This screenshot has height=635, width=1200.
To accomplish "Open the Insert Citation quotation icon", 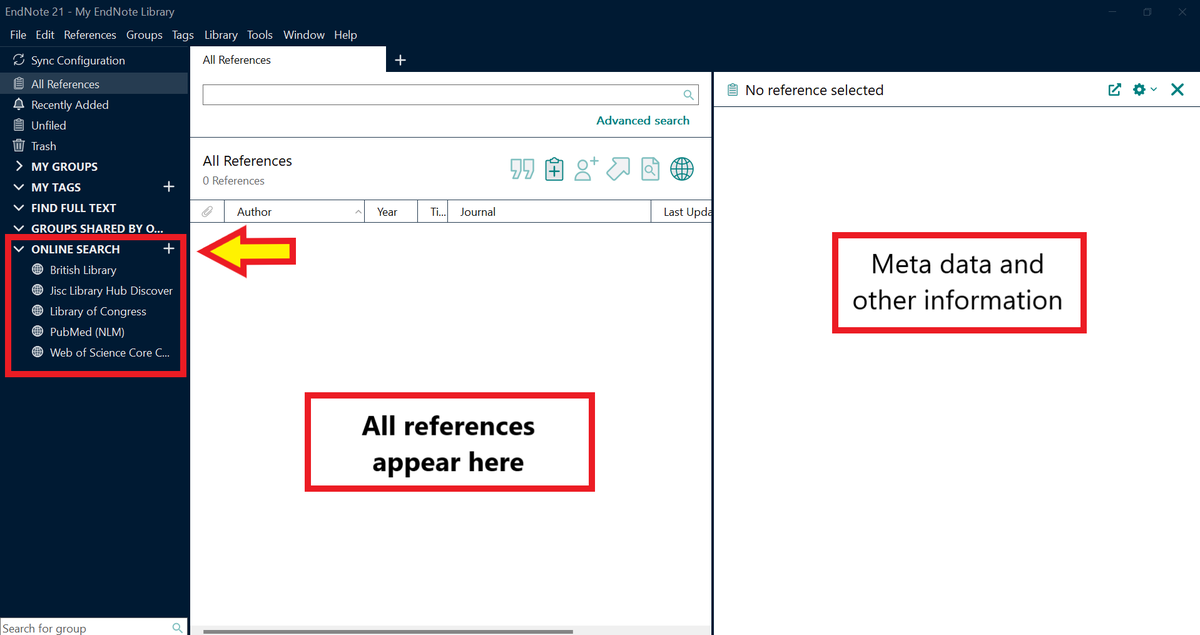I will [x=521, y=169].
